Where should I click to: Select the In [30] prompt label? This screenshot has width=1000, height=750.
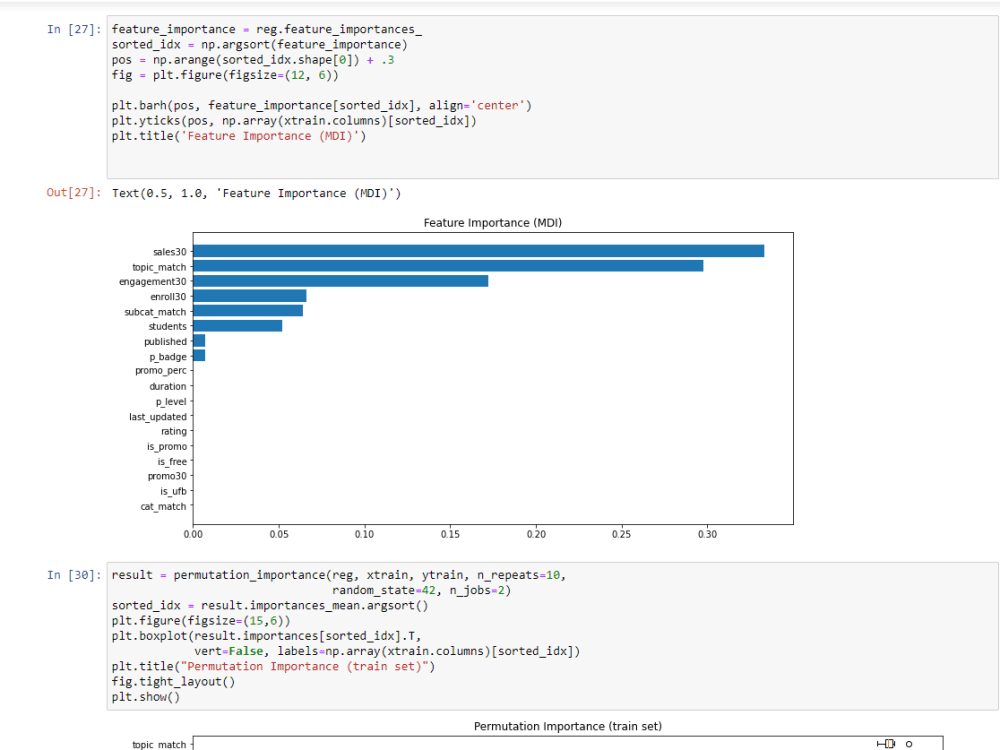click(x=74, y=575)
